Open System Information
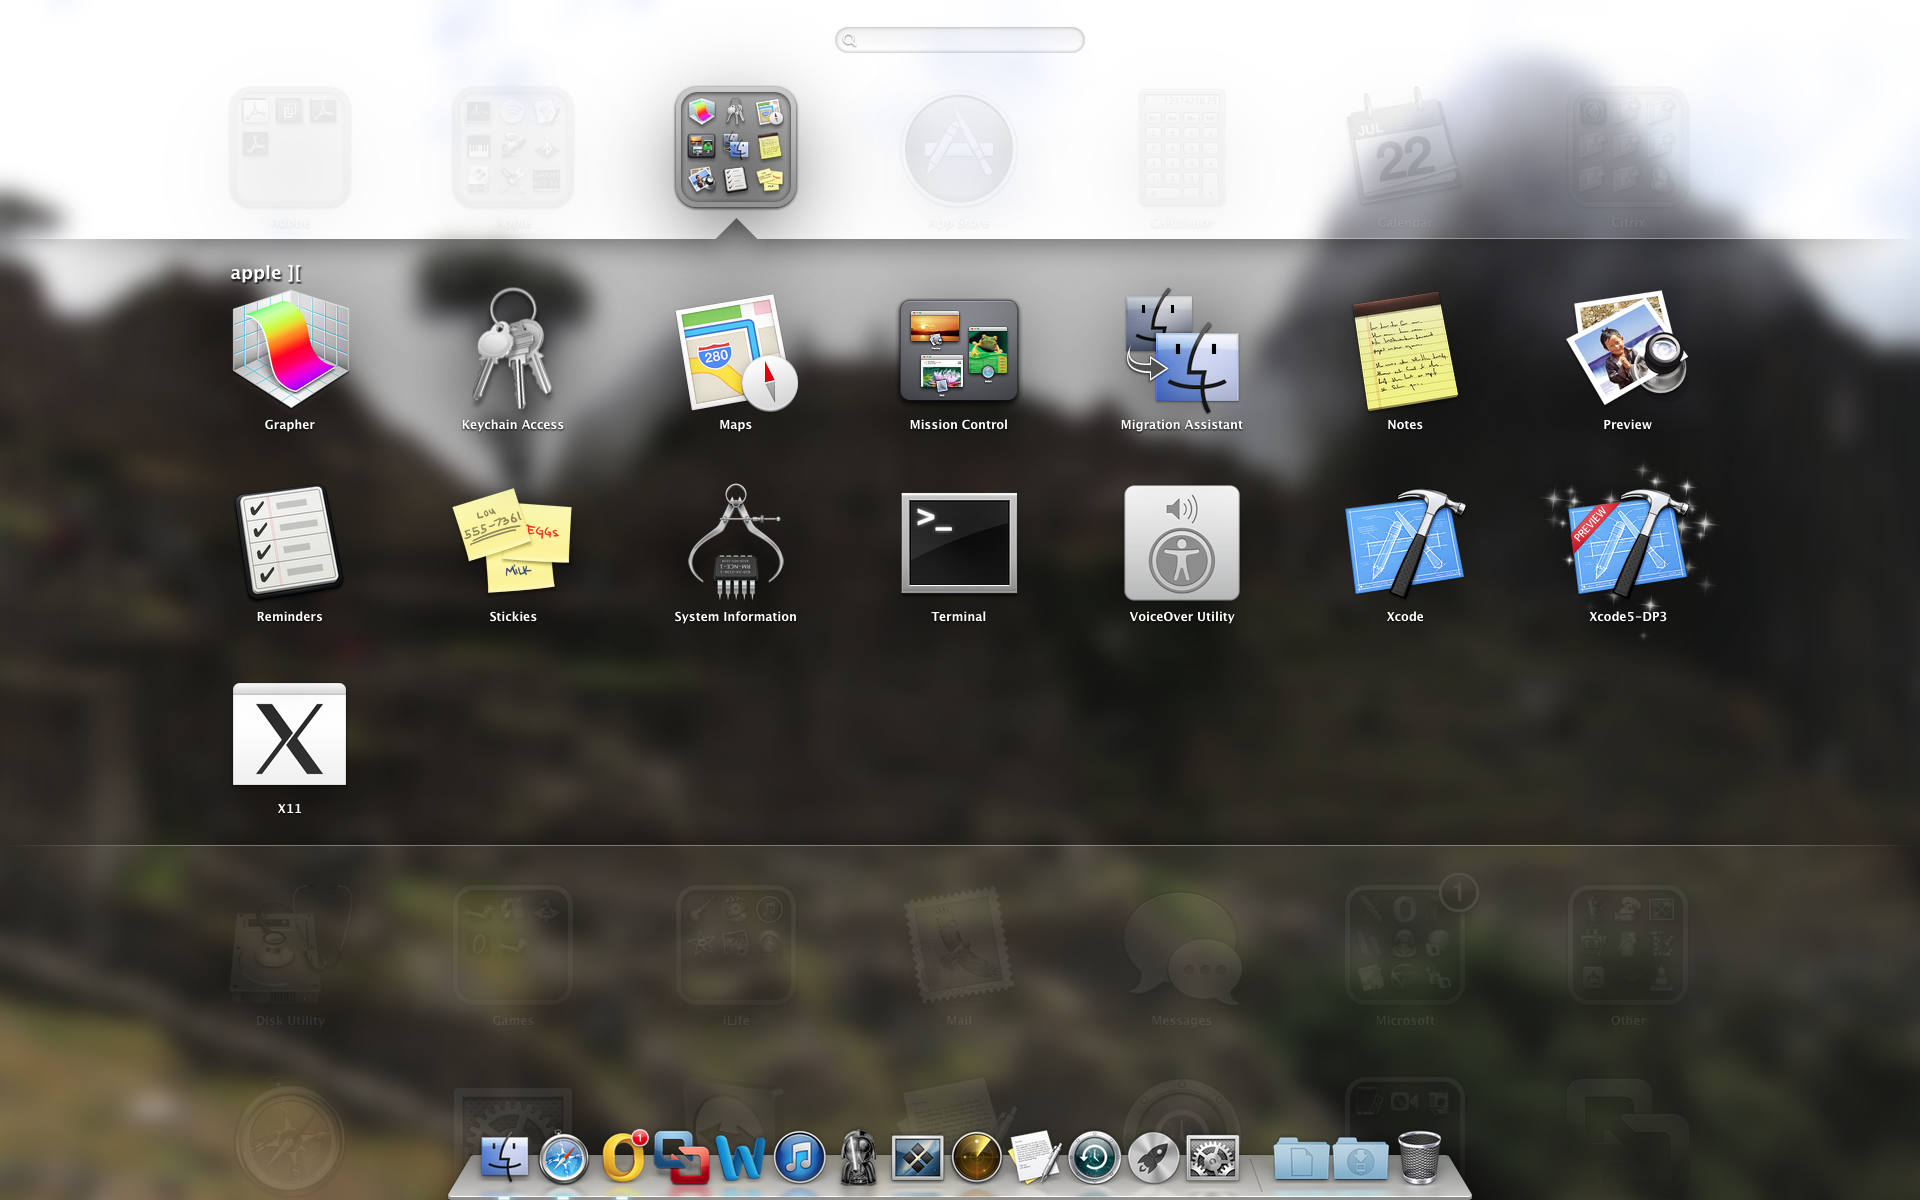1920x1200 pixels. pos(736,542)
